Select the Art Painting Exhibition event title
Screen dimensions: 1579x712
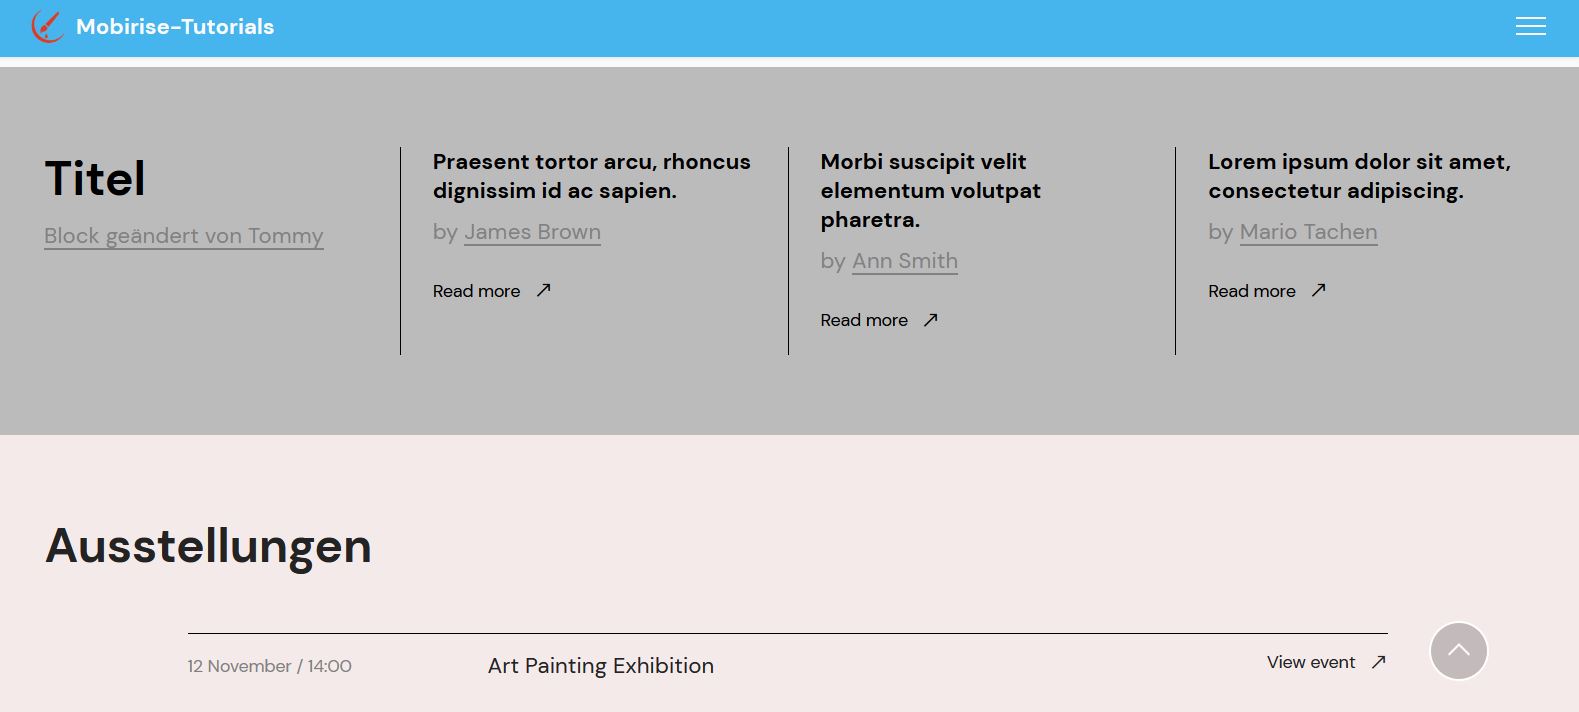[600, 666]
